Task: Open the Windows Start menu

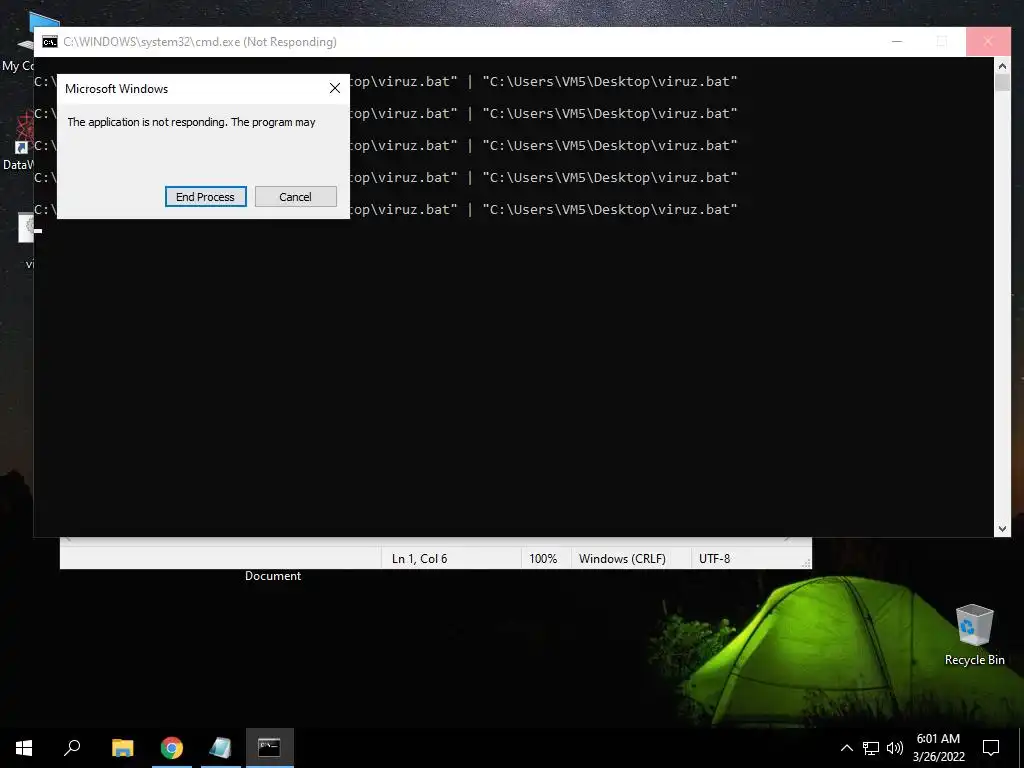Action: (x=24, y=748)
